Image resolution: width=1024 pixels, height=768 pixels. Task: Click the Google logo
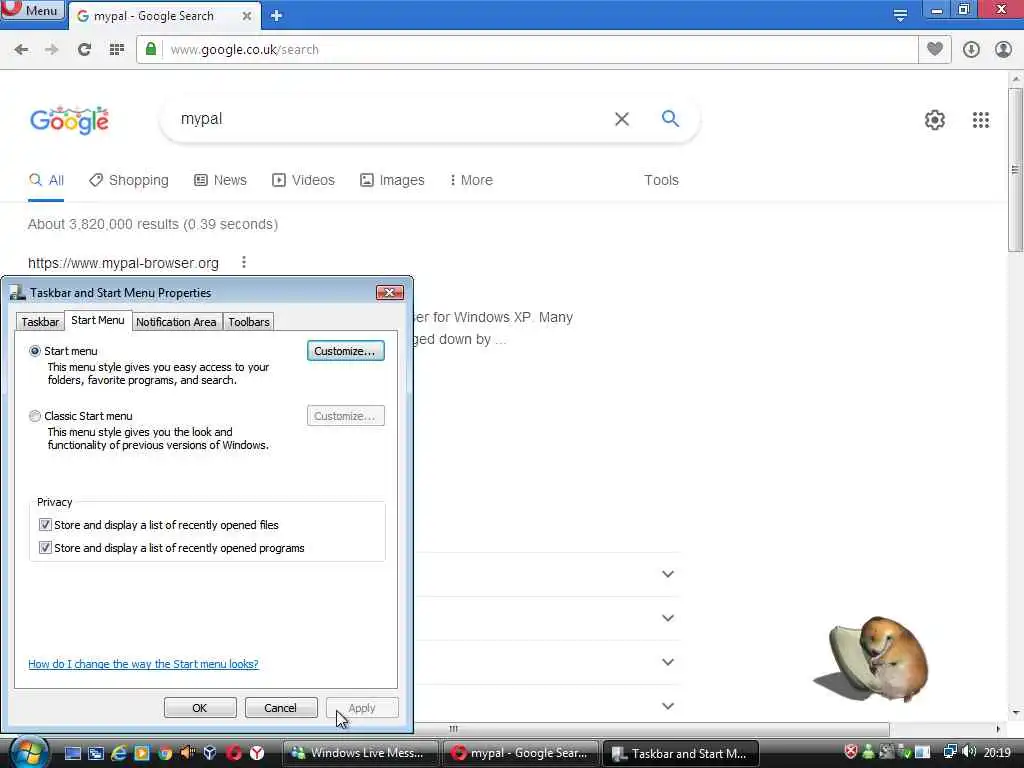69,120
